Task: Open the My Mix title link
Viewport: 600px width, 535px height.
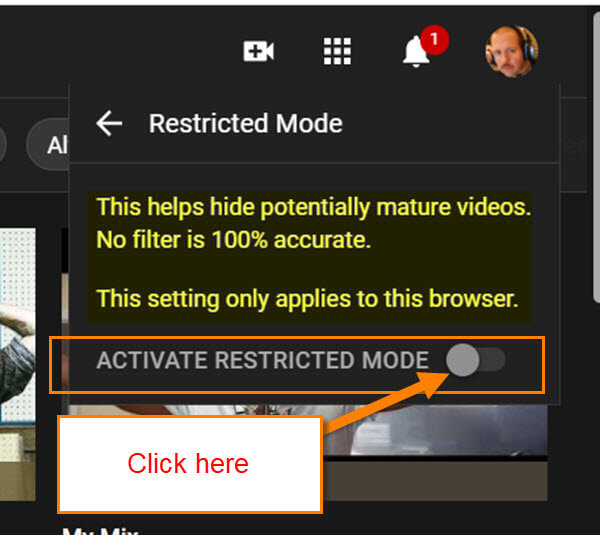Action: tap(100, 530)
